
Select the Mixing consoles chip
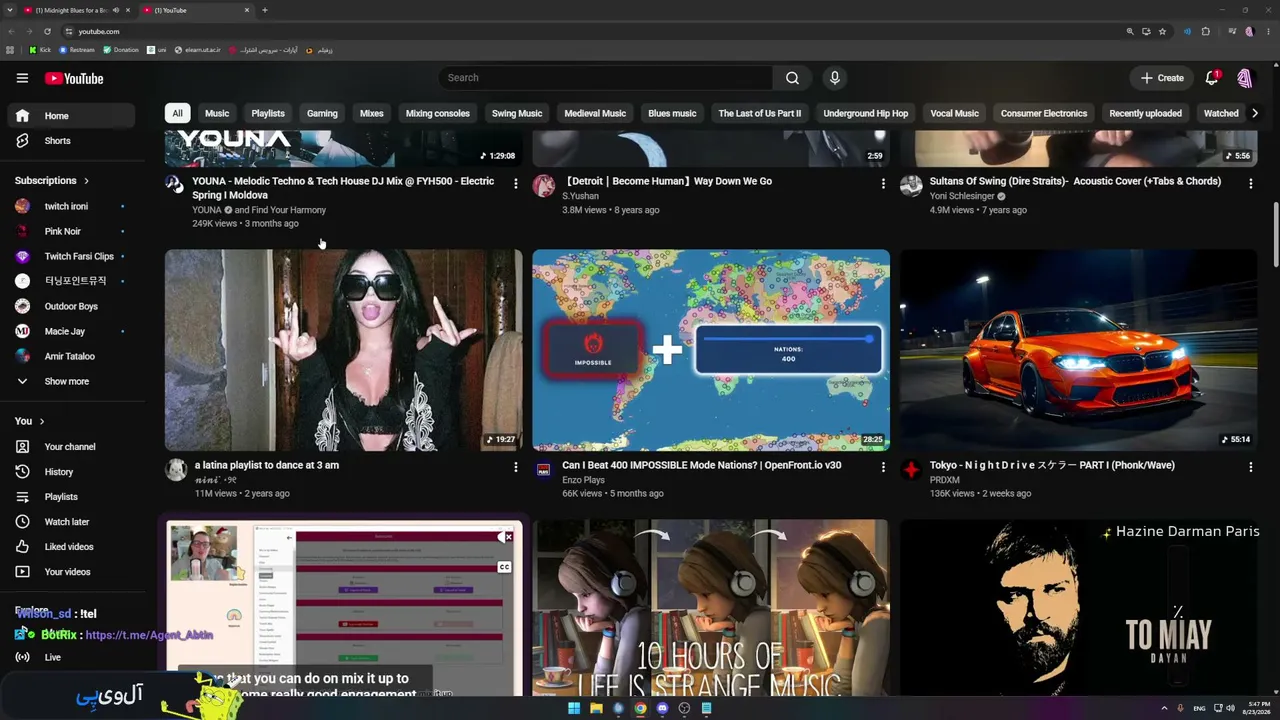(x=437, y=113)
